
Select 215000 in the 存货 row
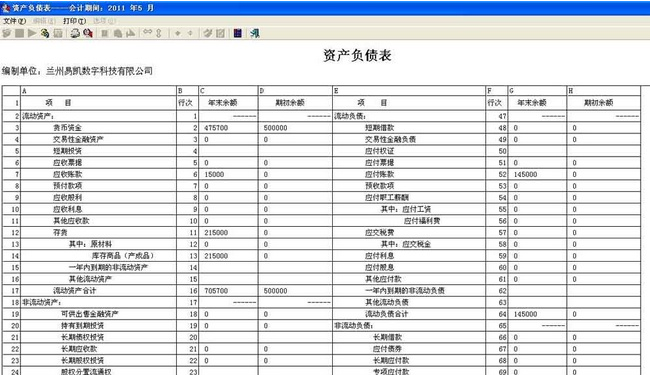(228, 233)
